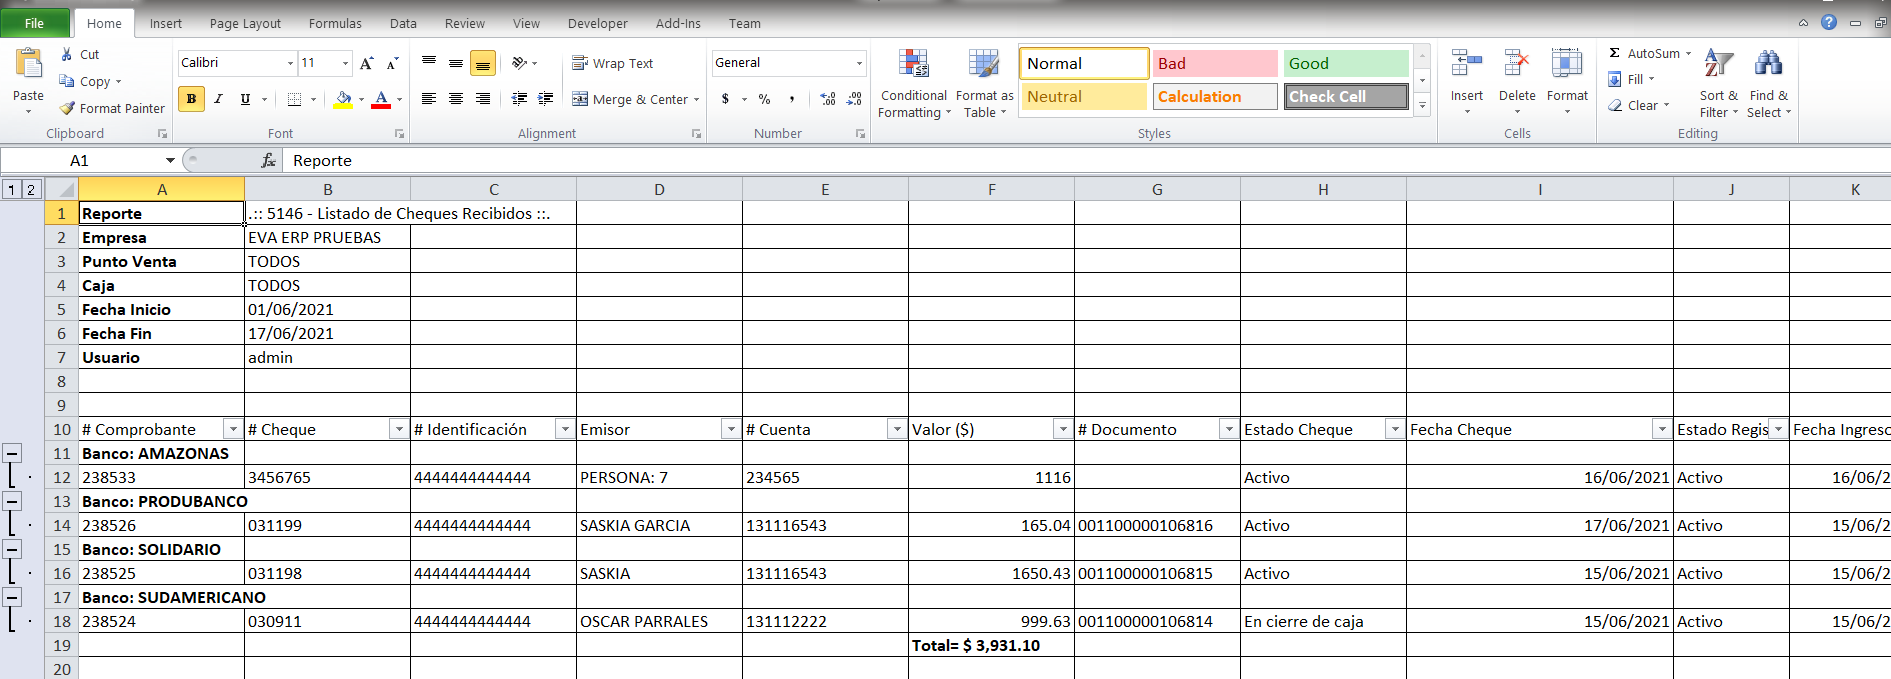The height and width of the screenshot is (679, 1891).
Task: Click the Find & Select binoculars icon
Action: tap(1768, 64)
